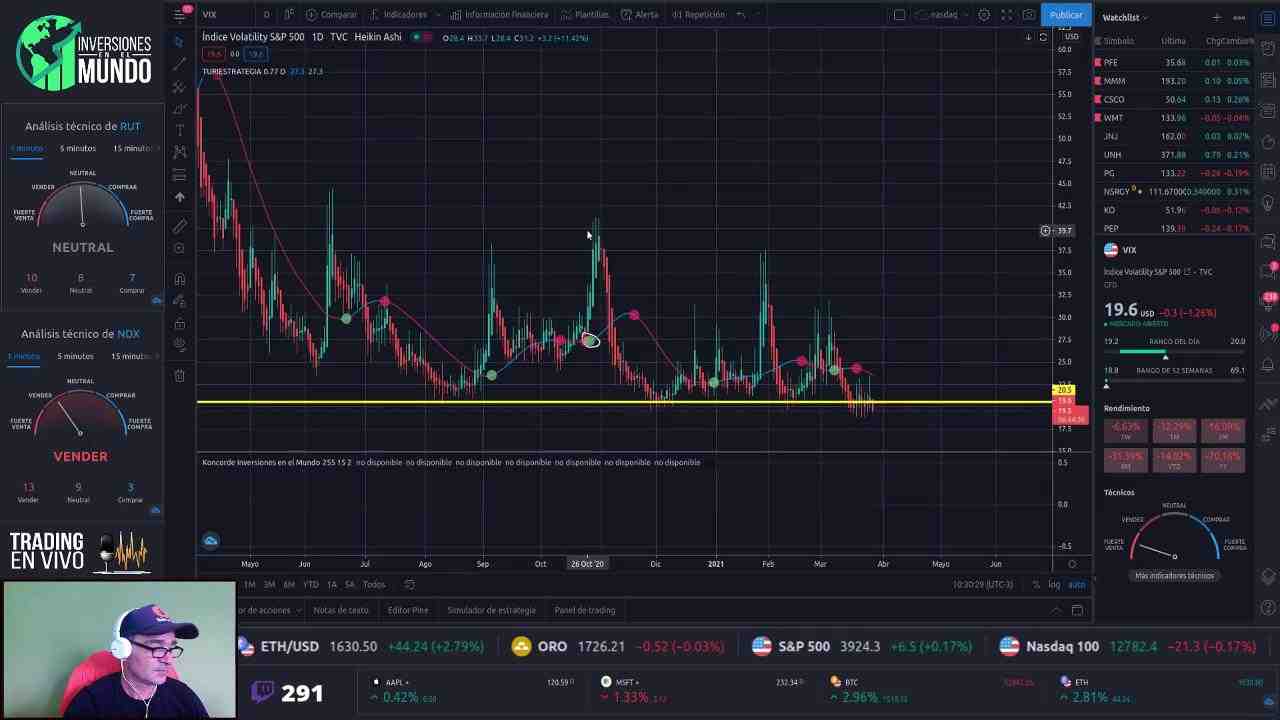The height and width of the screenshot is (720, 1280).
Task: Open Watchlist three-dots more menu
Action: [x=1239, y=17]
